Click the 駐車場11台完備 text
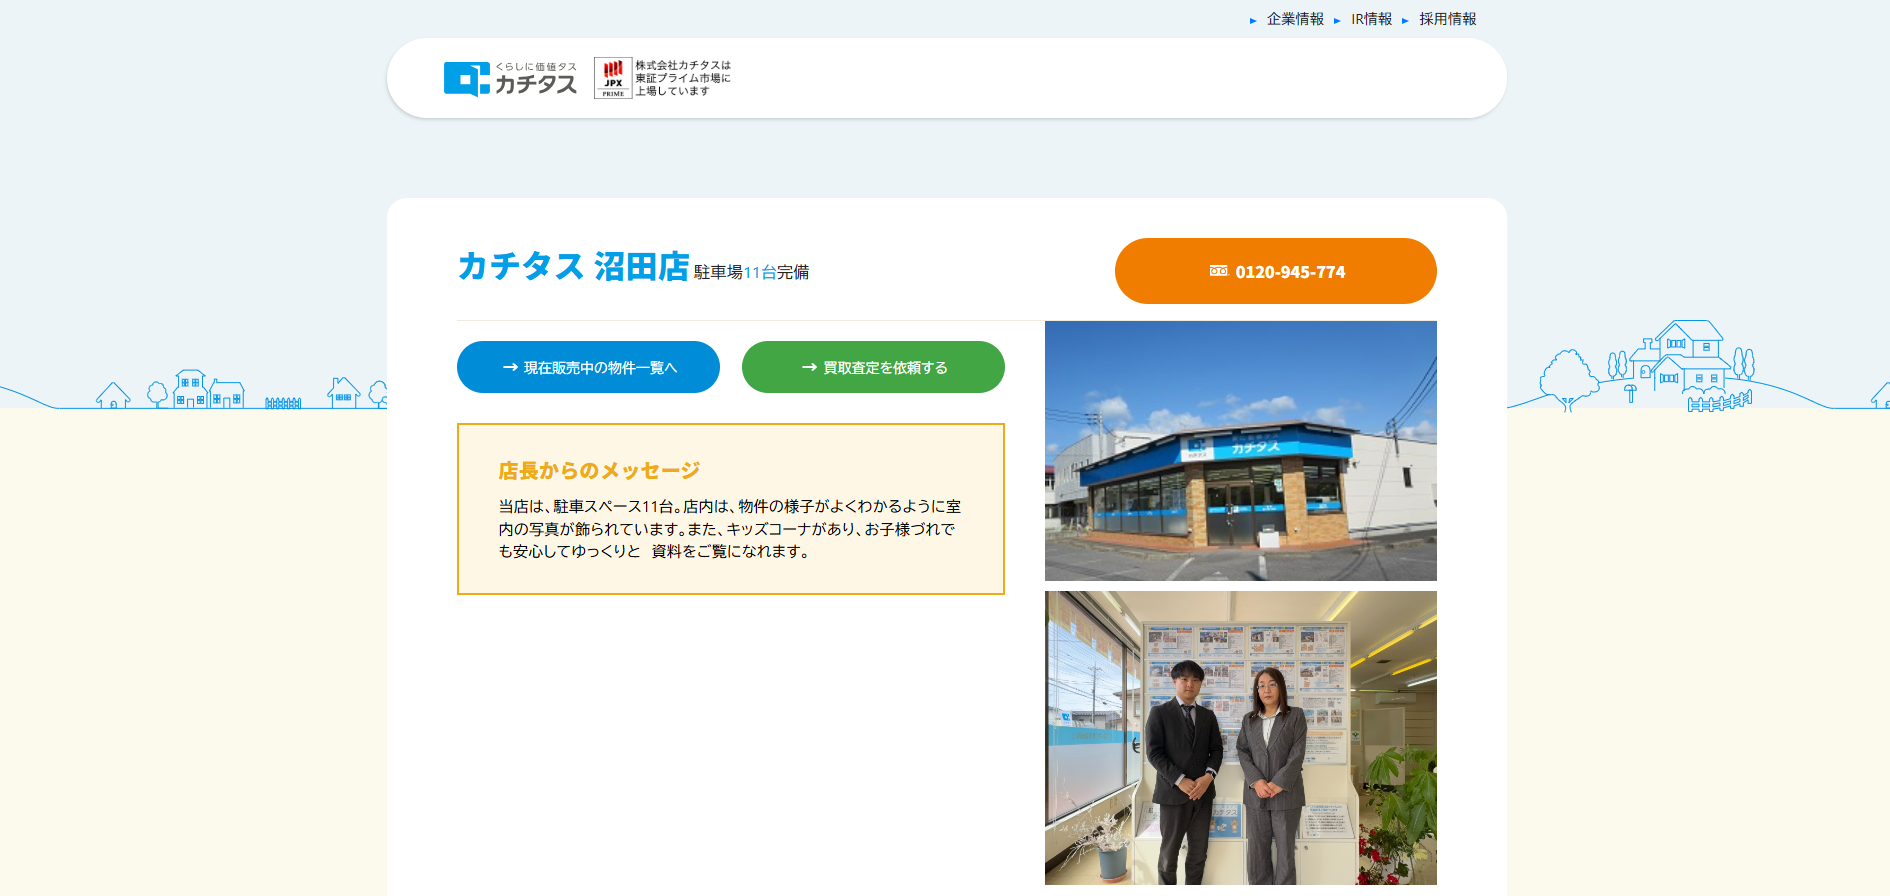 751,272
